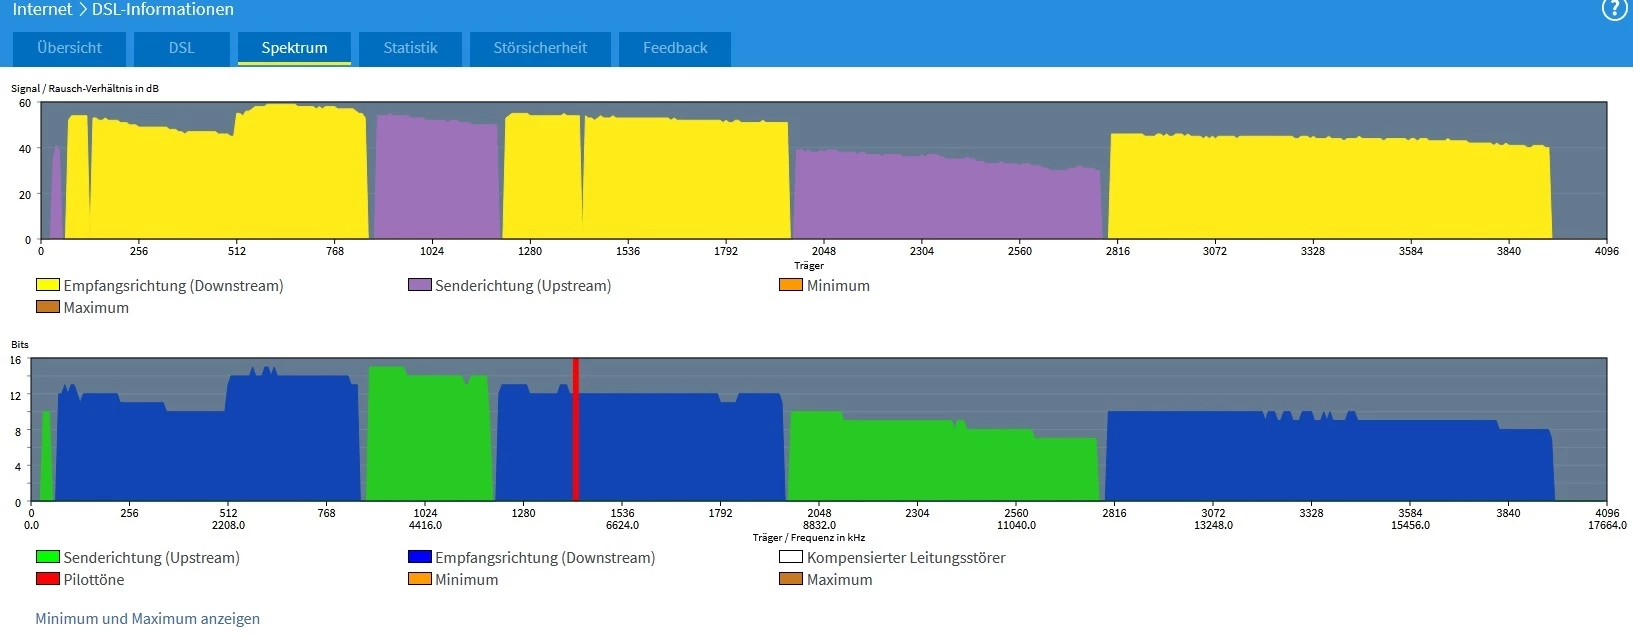Image resolution: width=1633 pixels, height=638 pixels.
Task: Click the '17664.0' frequency axis value
Action: pyautogui.click(x=1607, y=525)
